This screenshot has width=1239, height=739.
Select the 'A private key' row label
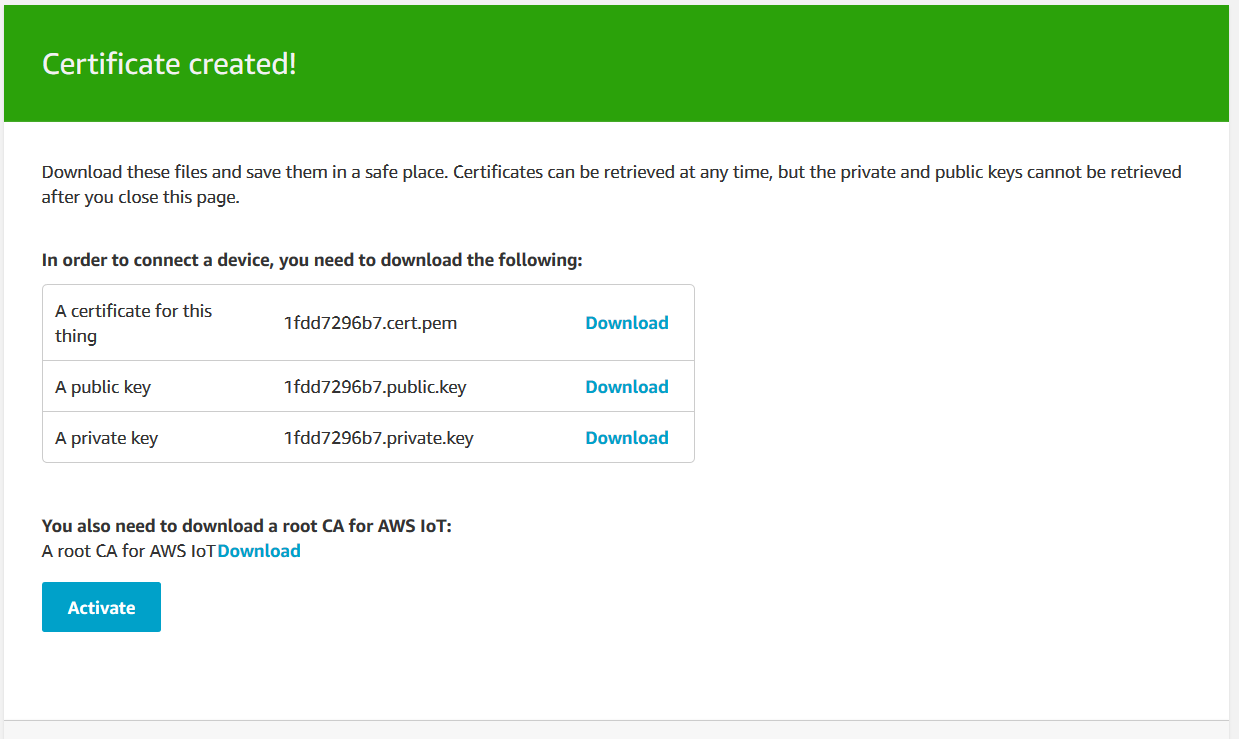coord(107,438)
